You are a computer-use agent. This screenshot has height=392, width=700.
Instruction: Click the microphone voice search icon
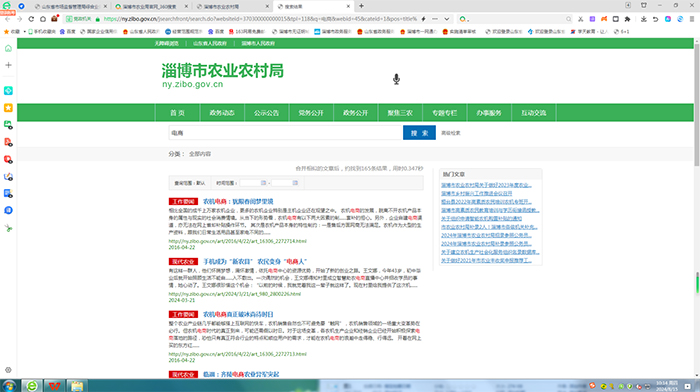pyautogui.click(x=396, y=79)
